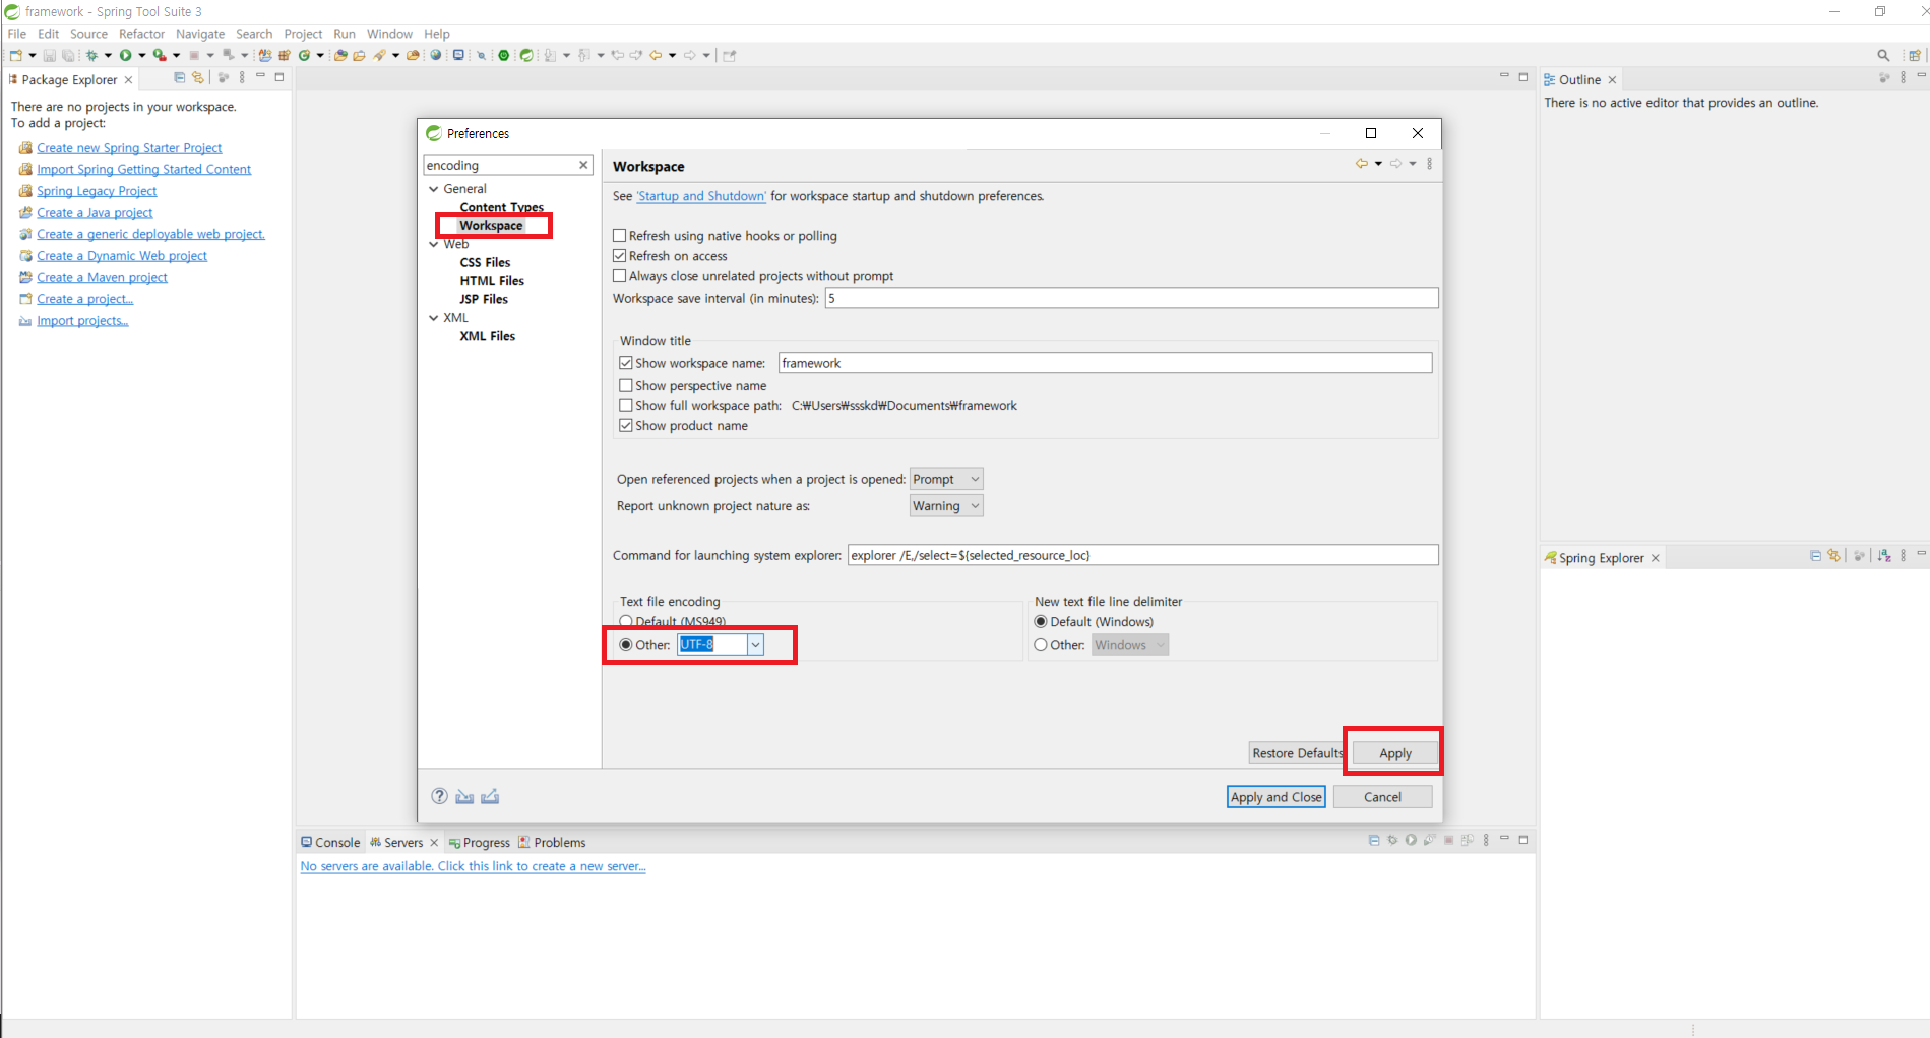Click the yellow Back arrow in main toolbar
Image resolution: width=1930 pixels, height=1038 pixels.
(x=655, y=55)
